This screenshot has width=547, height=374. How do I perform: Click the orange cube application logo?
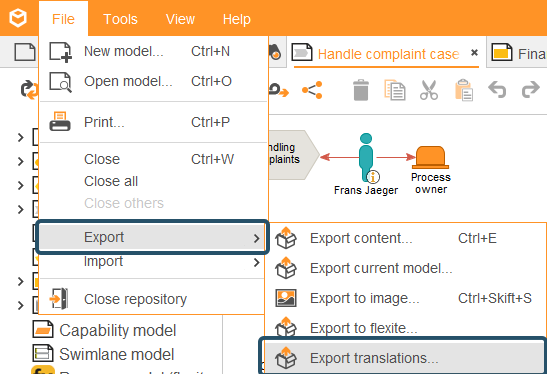coord(18,18)
